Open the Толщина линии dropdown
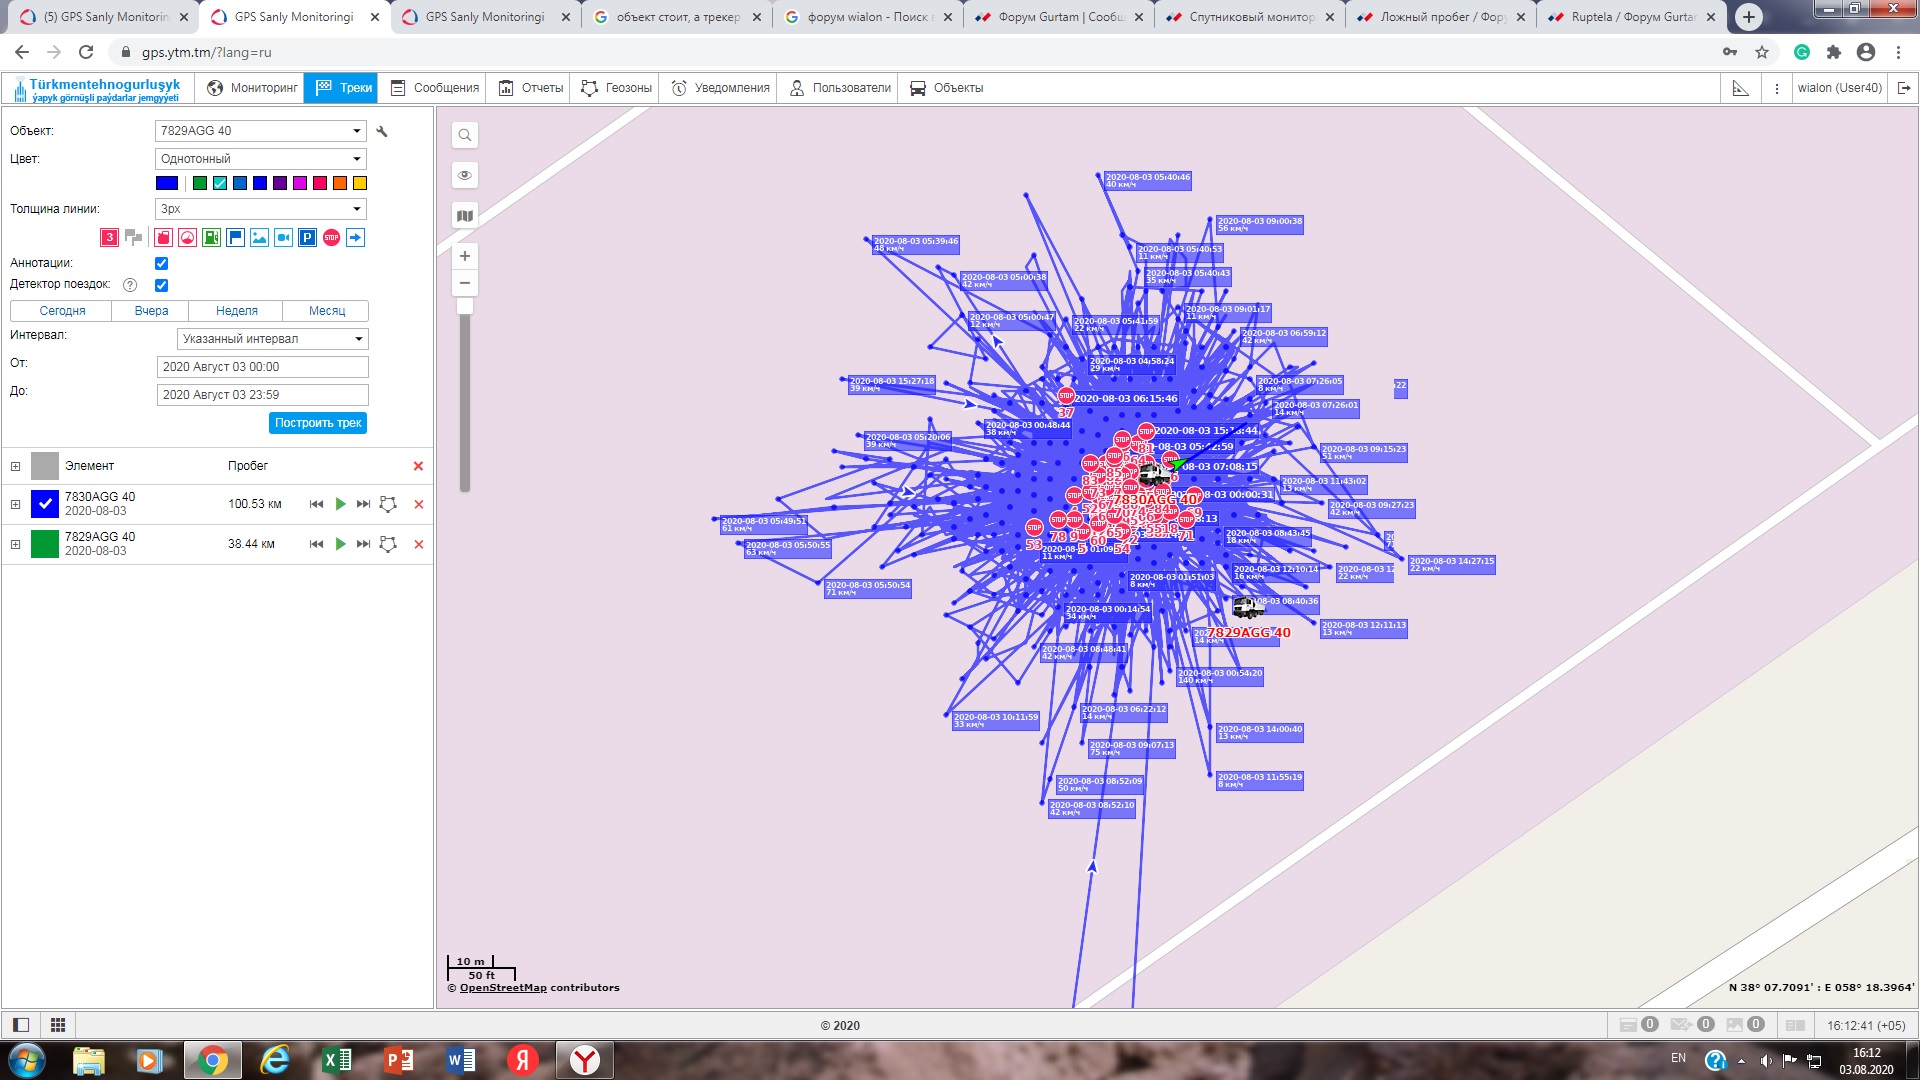1920x1080 pixels. (x=261, y=209)
